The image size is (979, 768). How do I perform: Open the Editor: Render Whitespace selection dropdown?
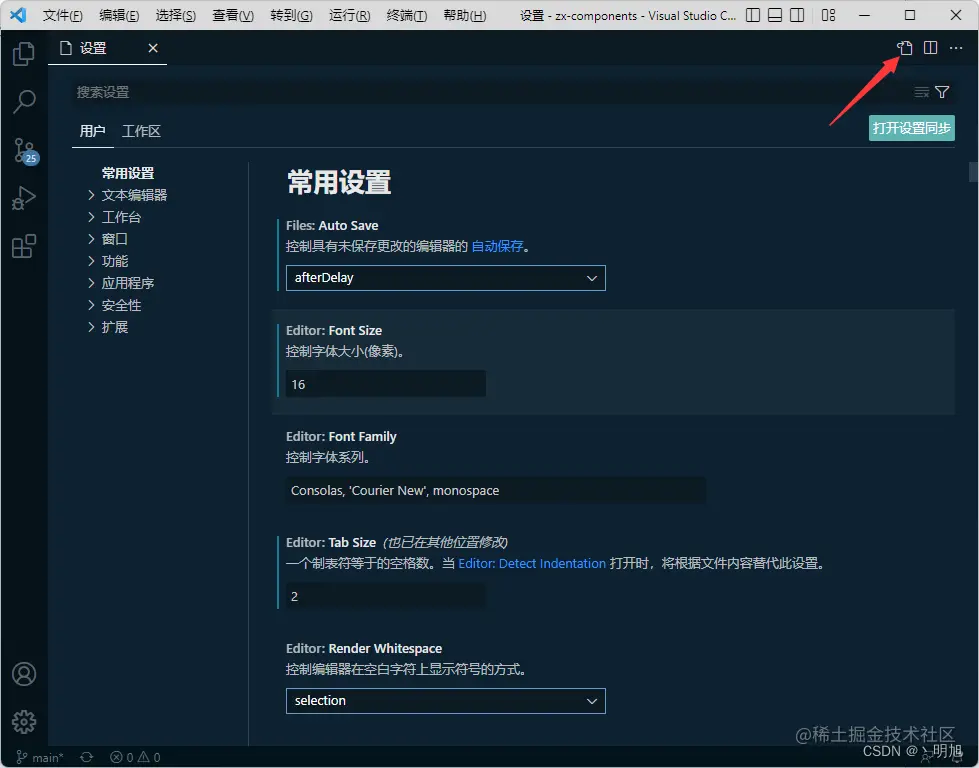click(445, 700)
